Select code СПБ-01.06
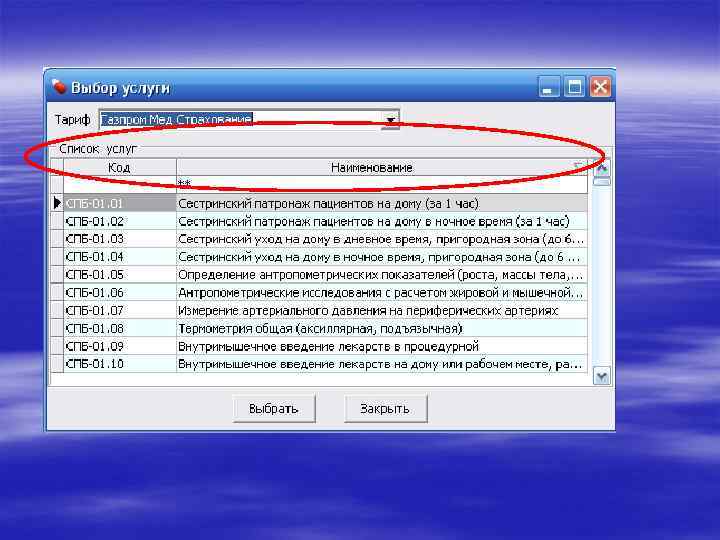The image size is (720, 540). pos(119,292)
